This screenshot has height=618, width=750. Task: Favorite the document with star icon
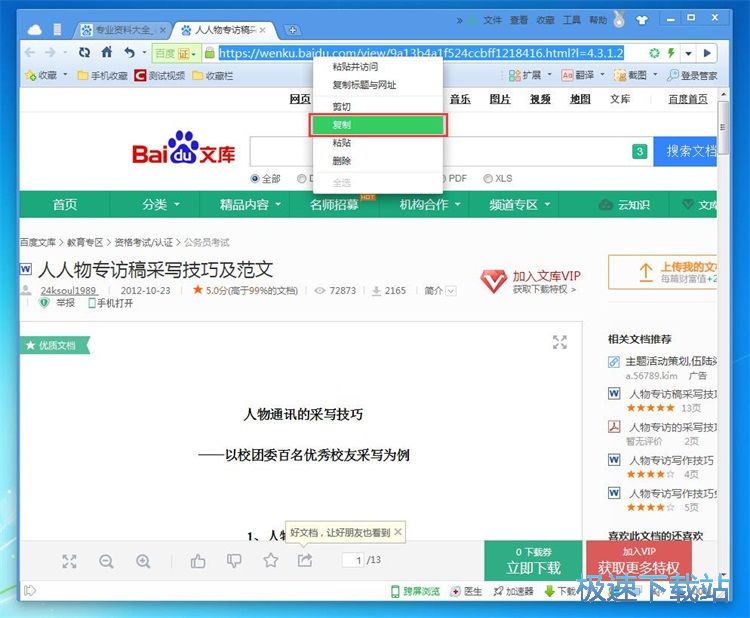coord(271,560)
